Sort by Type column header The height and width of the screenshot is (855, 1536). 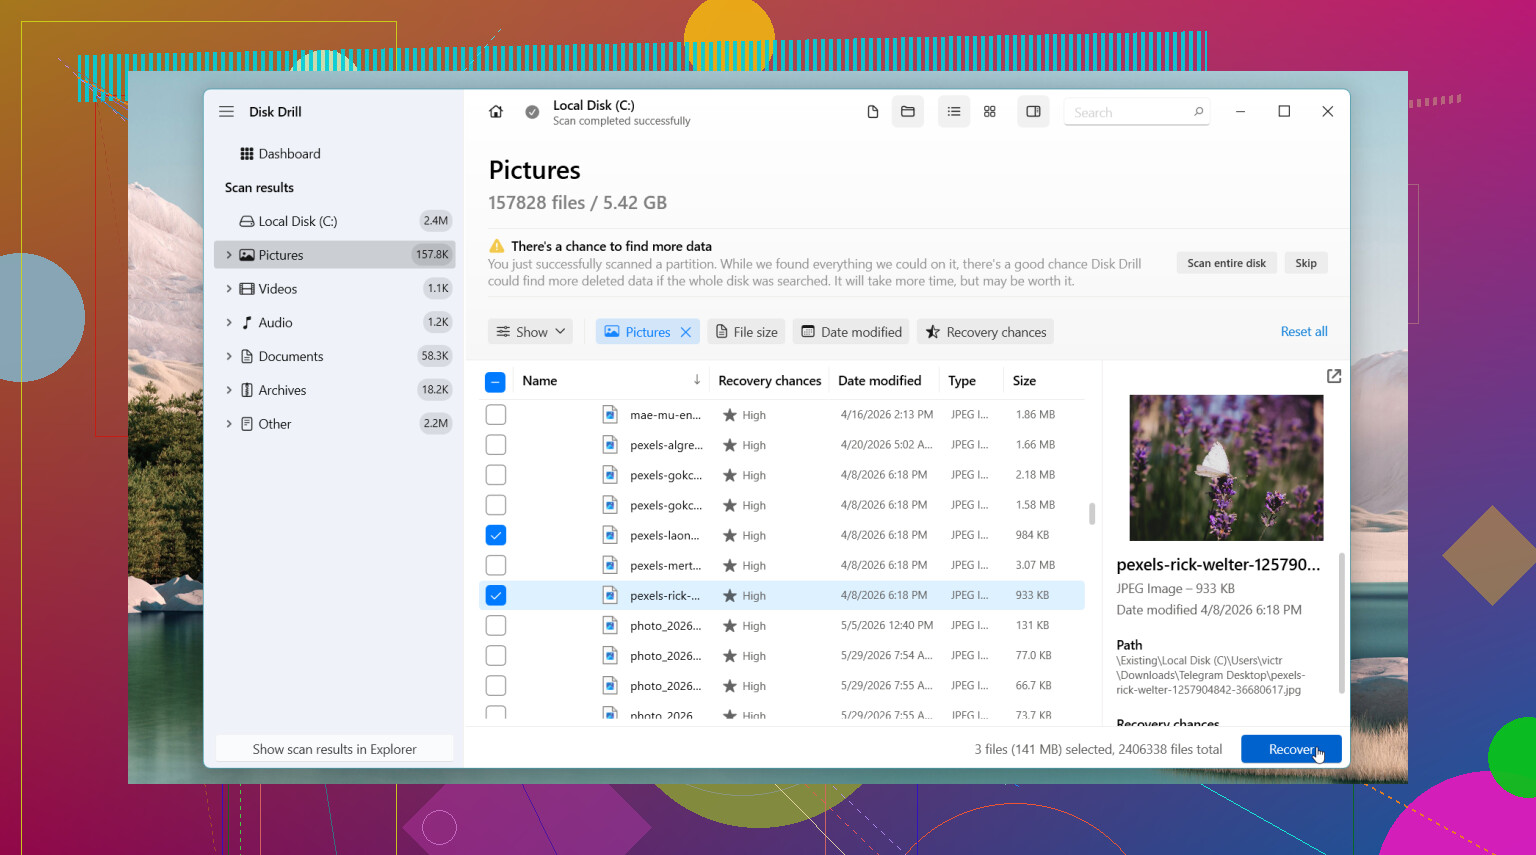pyautogui.click(x=962, y=381)
